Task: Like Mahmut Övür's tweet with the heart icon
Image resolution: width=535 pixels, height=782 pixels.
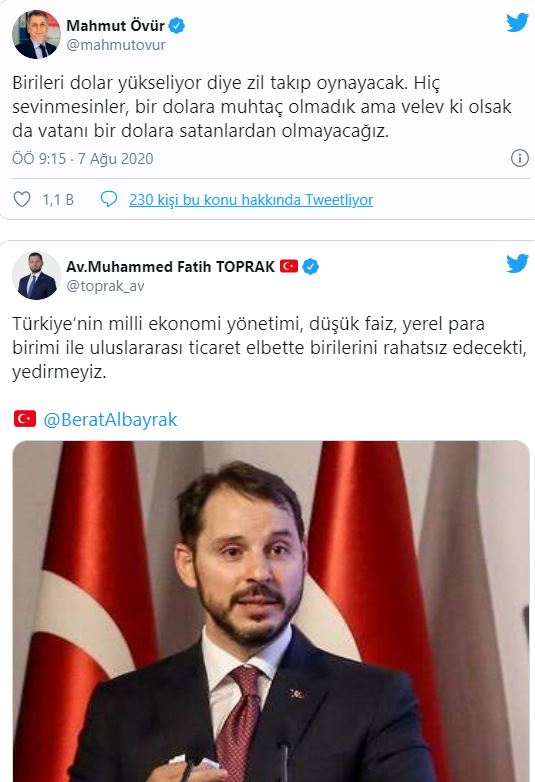Action: pyautogui.click(x=22, y=199)
